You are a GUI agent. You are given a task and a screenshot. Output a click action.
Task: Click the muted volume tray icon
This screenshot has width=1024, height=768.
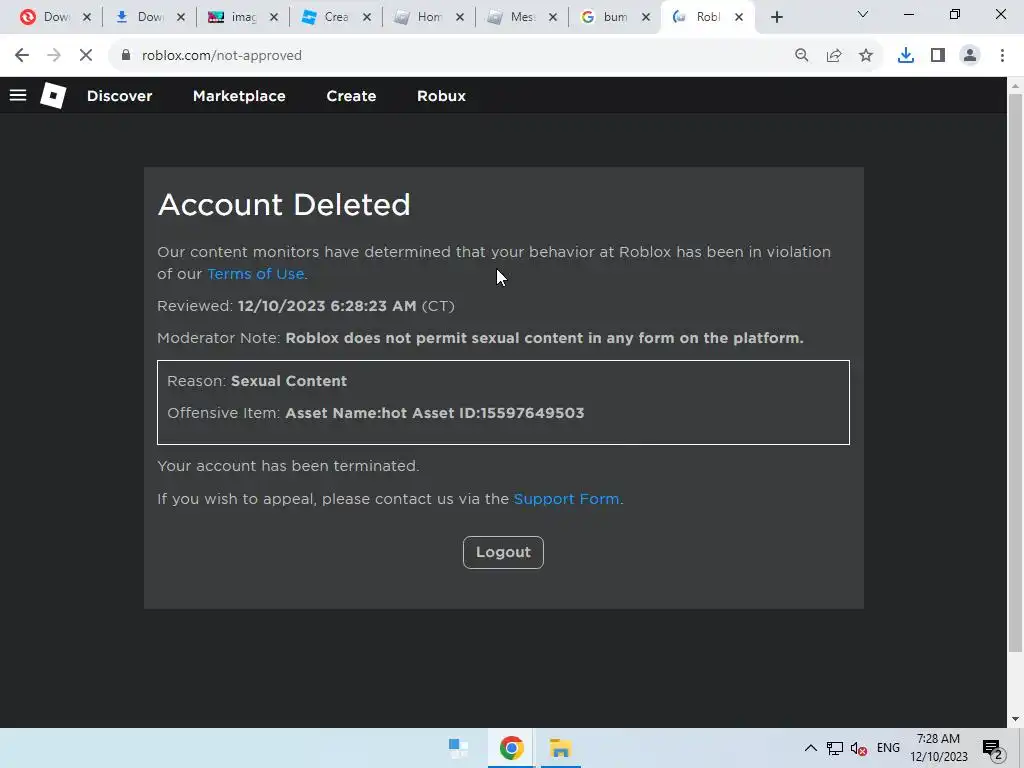tap(859, 748)
